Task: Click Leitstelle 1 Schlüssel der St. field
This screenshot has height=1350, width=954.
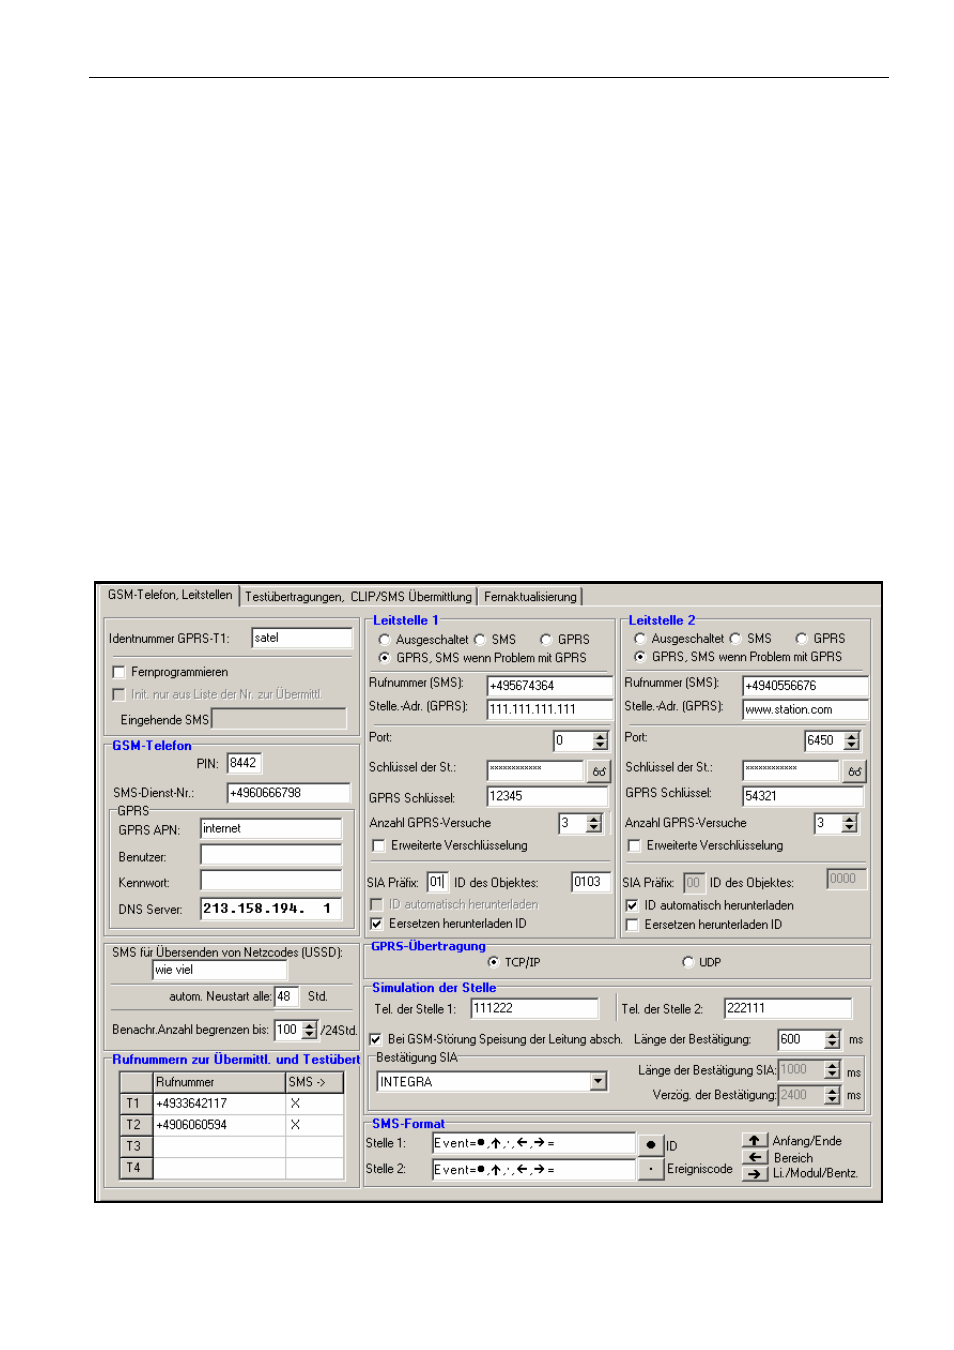Action: (535, 770)
